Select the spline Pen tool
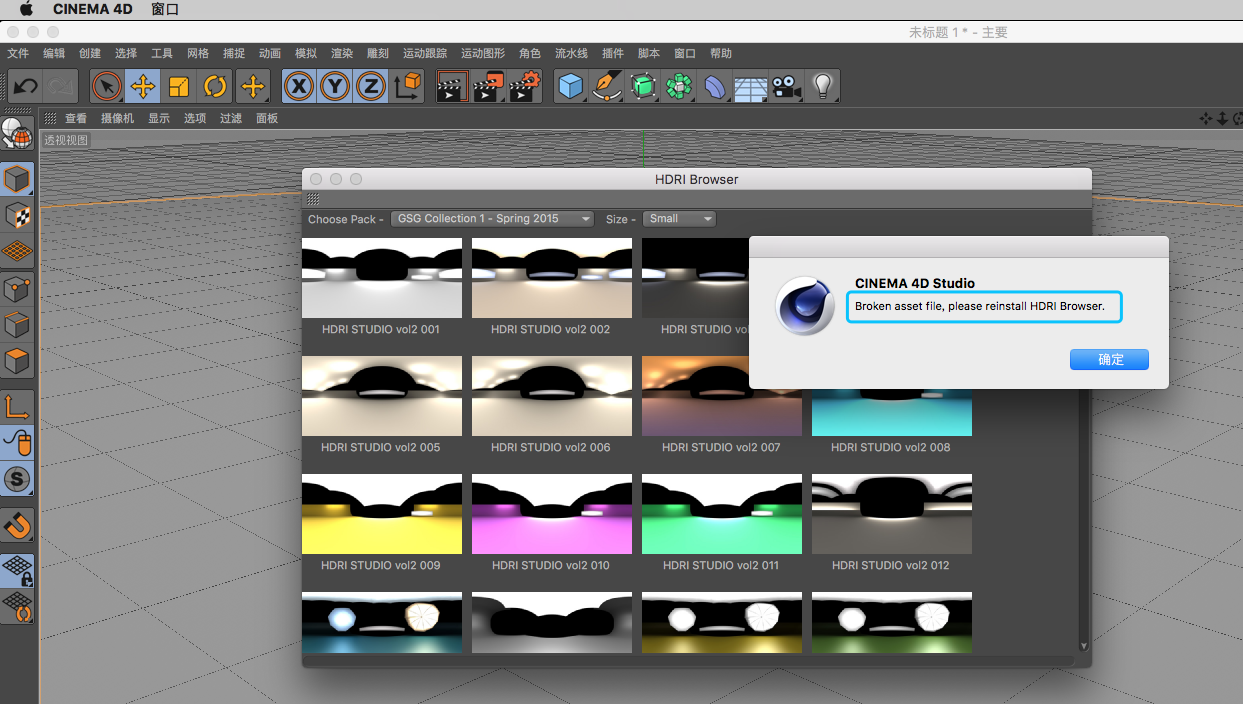The width and height of the screenshot is (1243, 704). (x=607, y=86)
